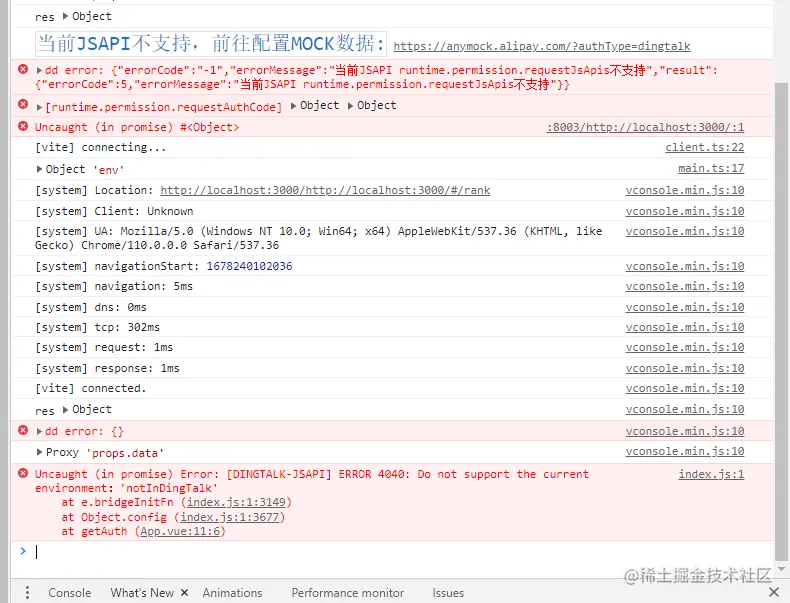Switch to the Animations tab
790x603 pixels.
tap(232, 593)
